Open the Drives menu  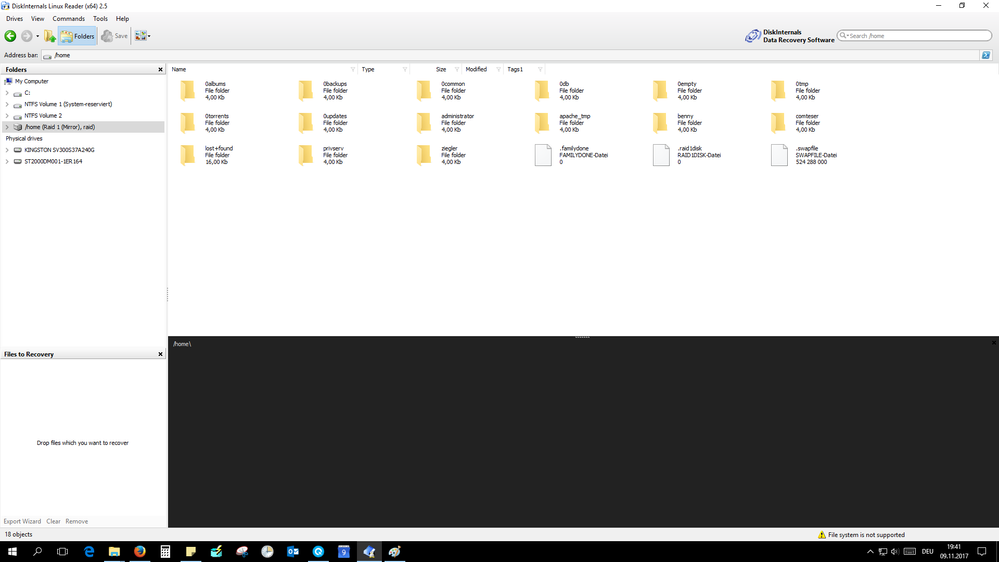pyautogui.click(x=14, y=19)
